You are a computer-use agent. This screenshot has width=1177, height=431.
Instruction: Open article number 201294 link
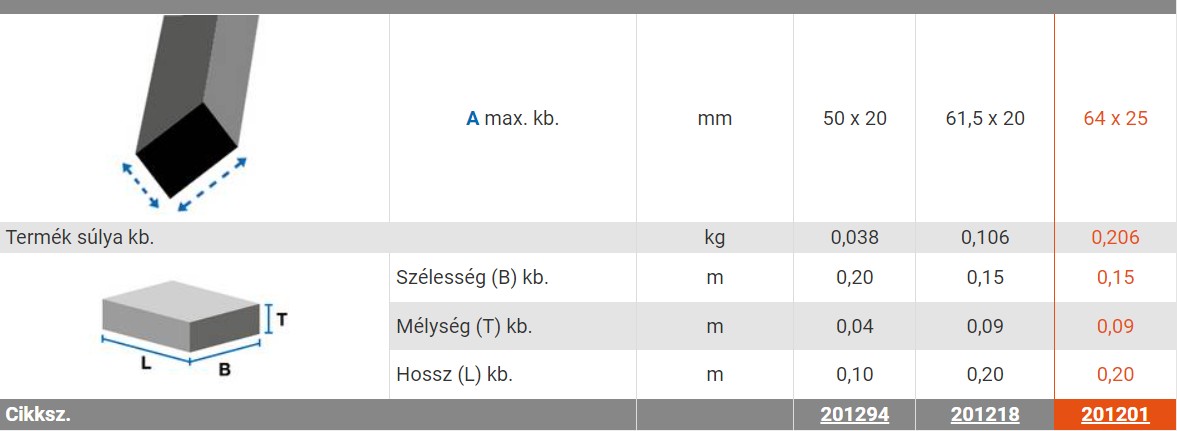point(854,414)
